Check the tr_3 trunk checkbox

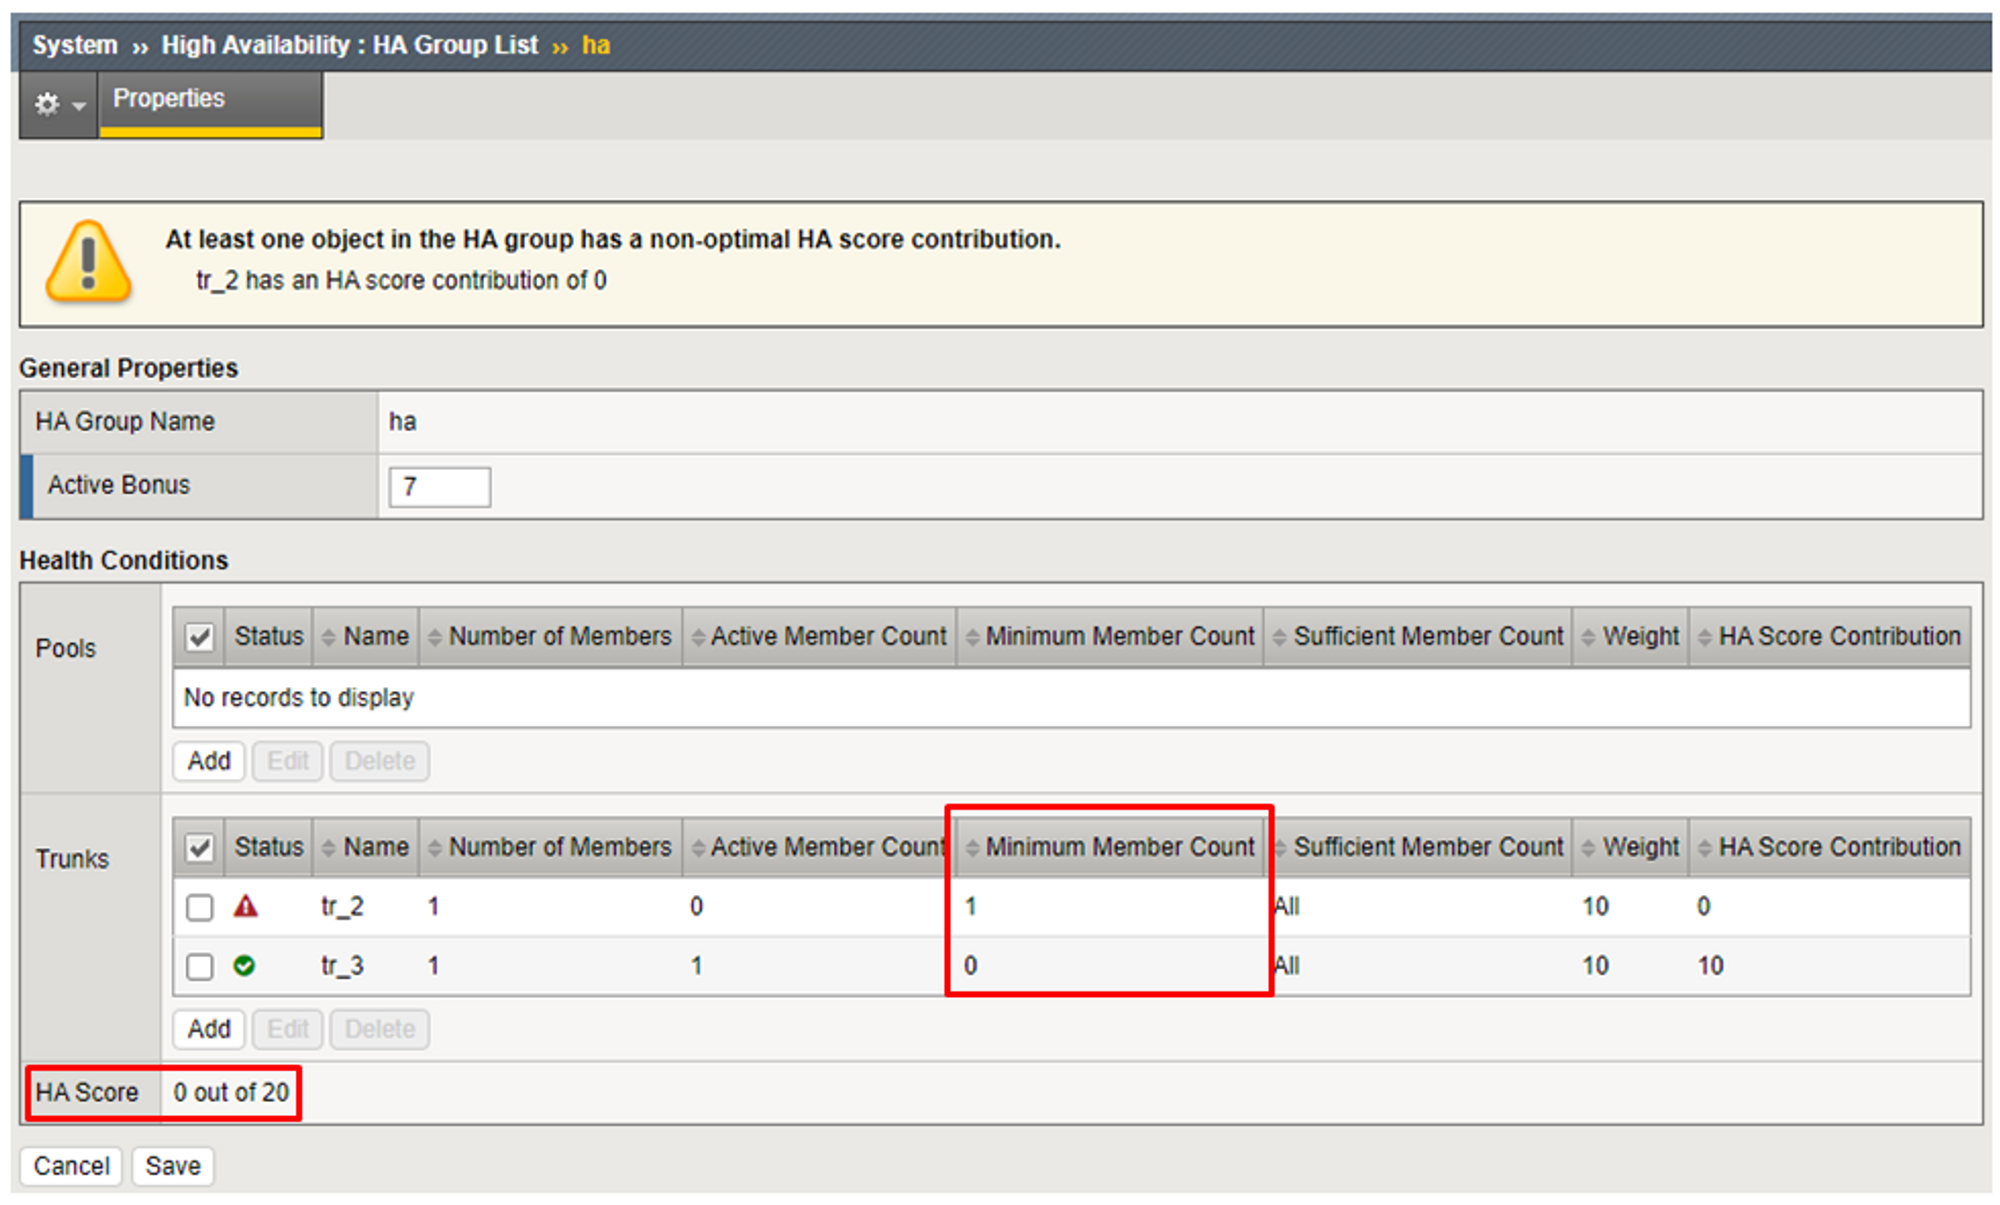click(x=200, y=966)
